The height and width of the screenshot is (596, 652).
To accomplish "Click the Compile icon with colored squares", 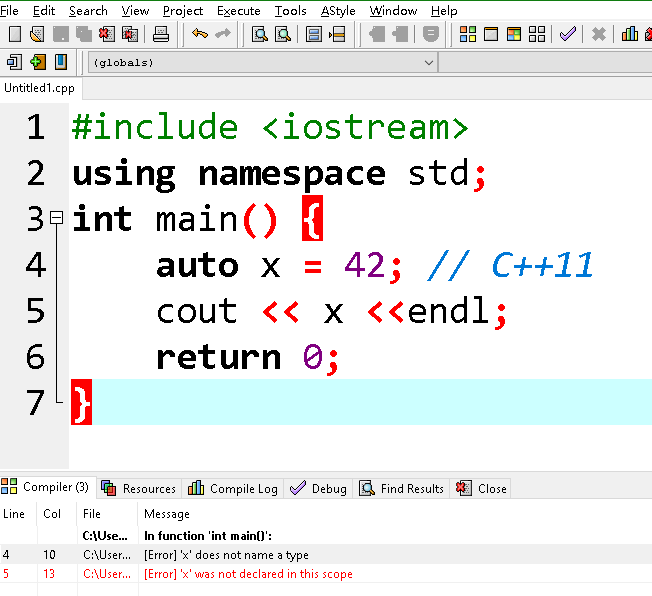I will (x=467, y=34).
